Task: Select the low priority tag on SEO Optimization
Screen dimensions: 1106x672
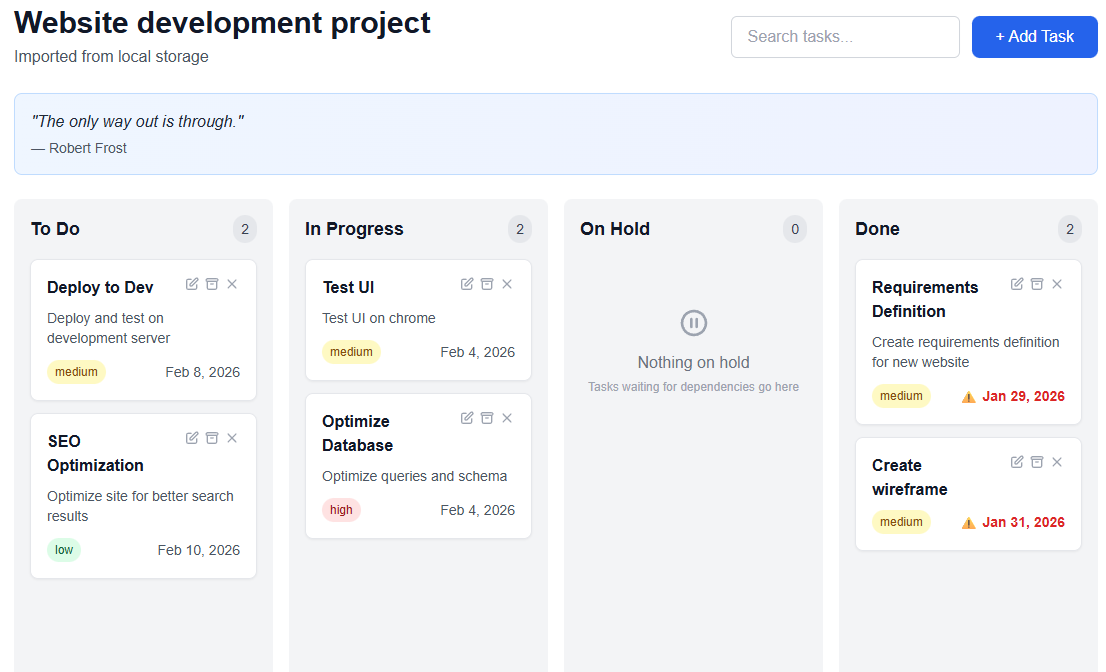Action: click(x=64, y=550)
